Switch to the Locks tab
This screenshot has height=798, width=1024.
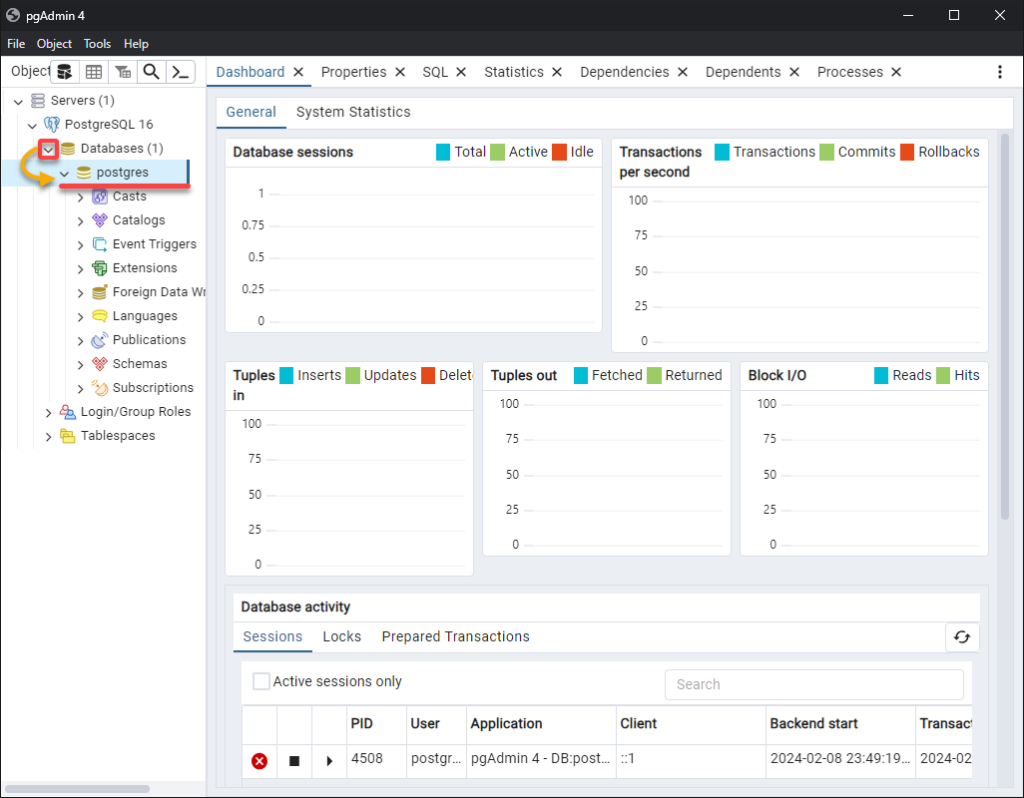tap(342, 637)
